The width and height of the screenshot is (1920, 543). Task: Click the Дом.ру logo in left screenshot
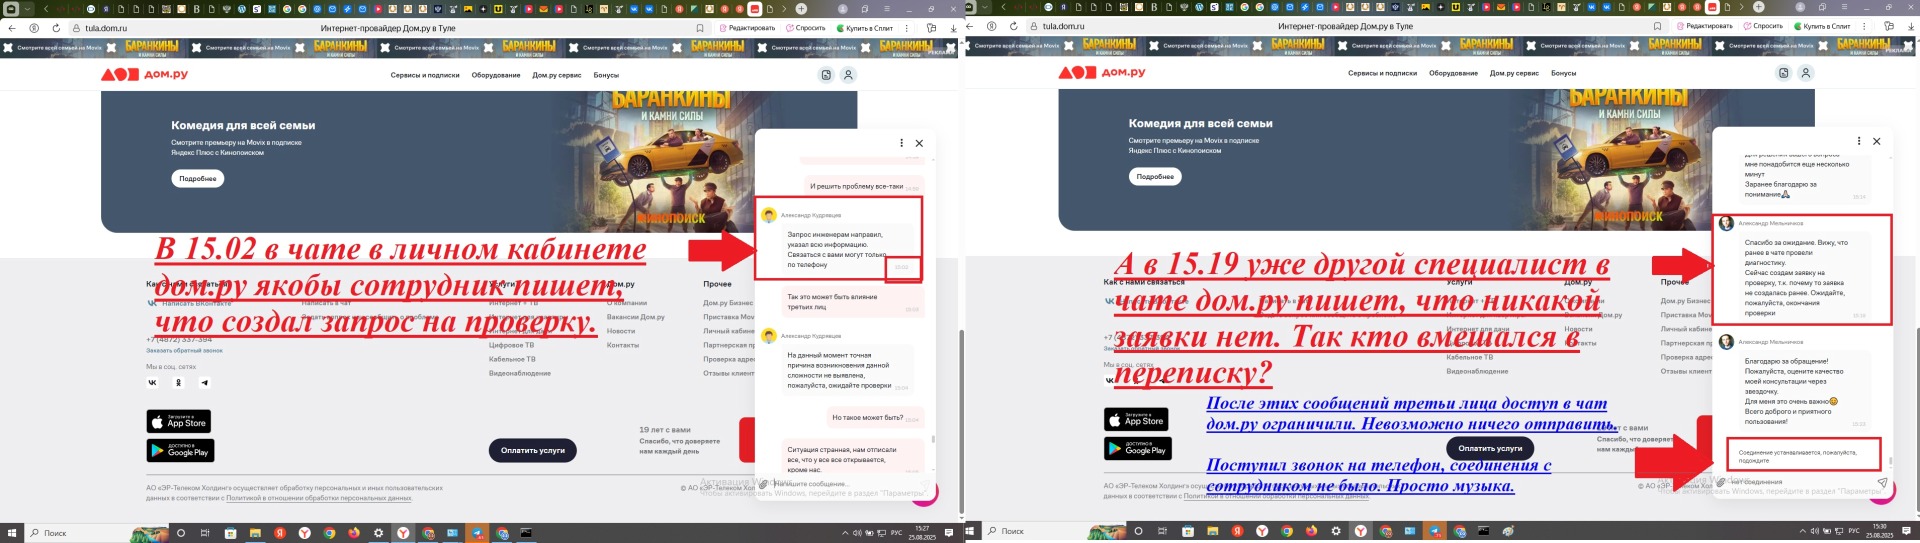click(144, 75)
